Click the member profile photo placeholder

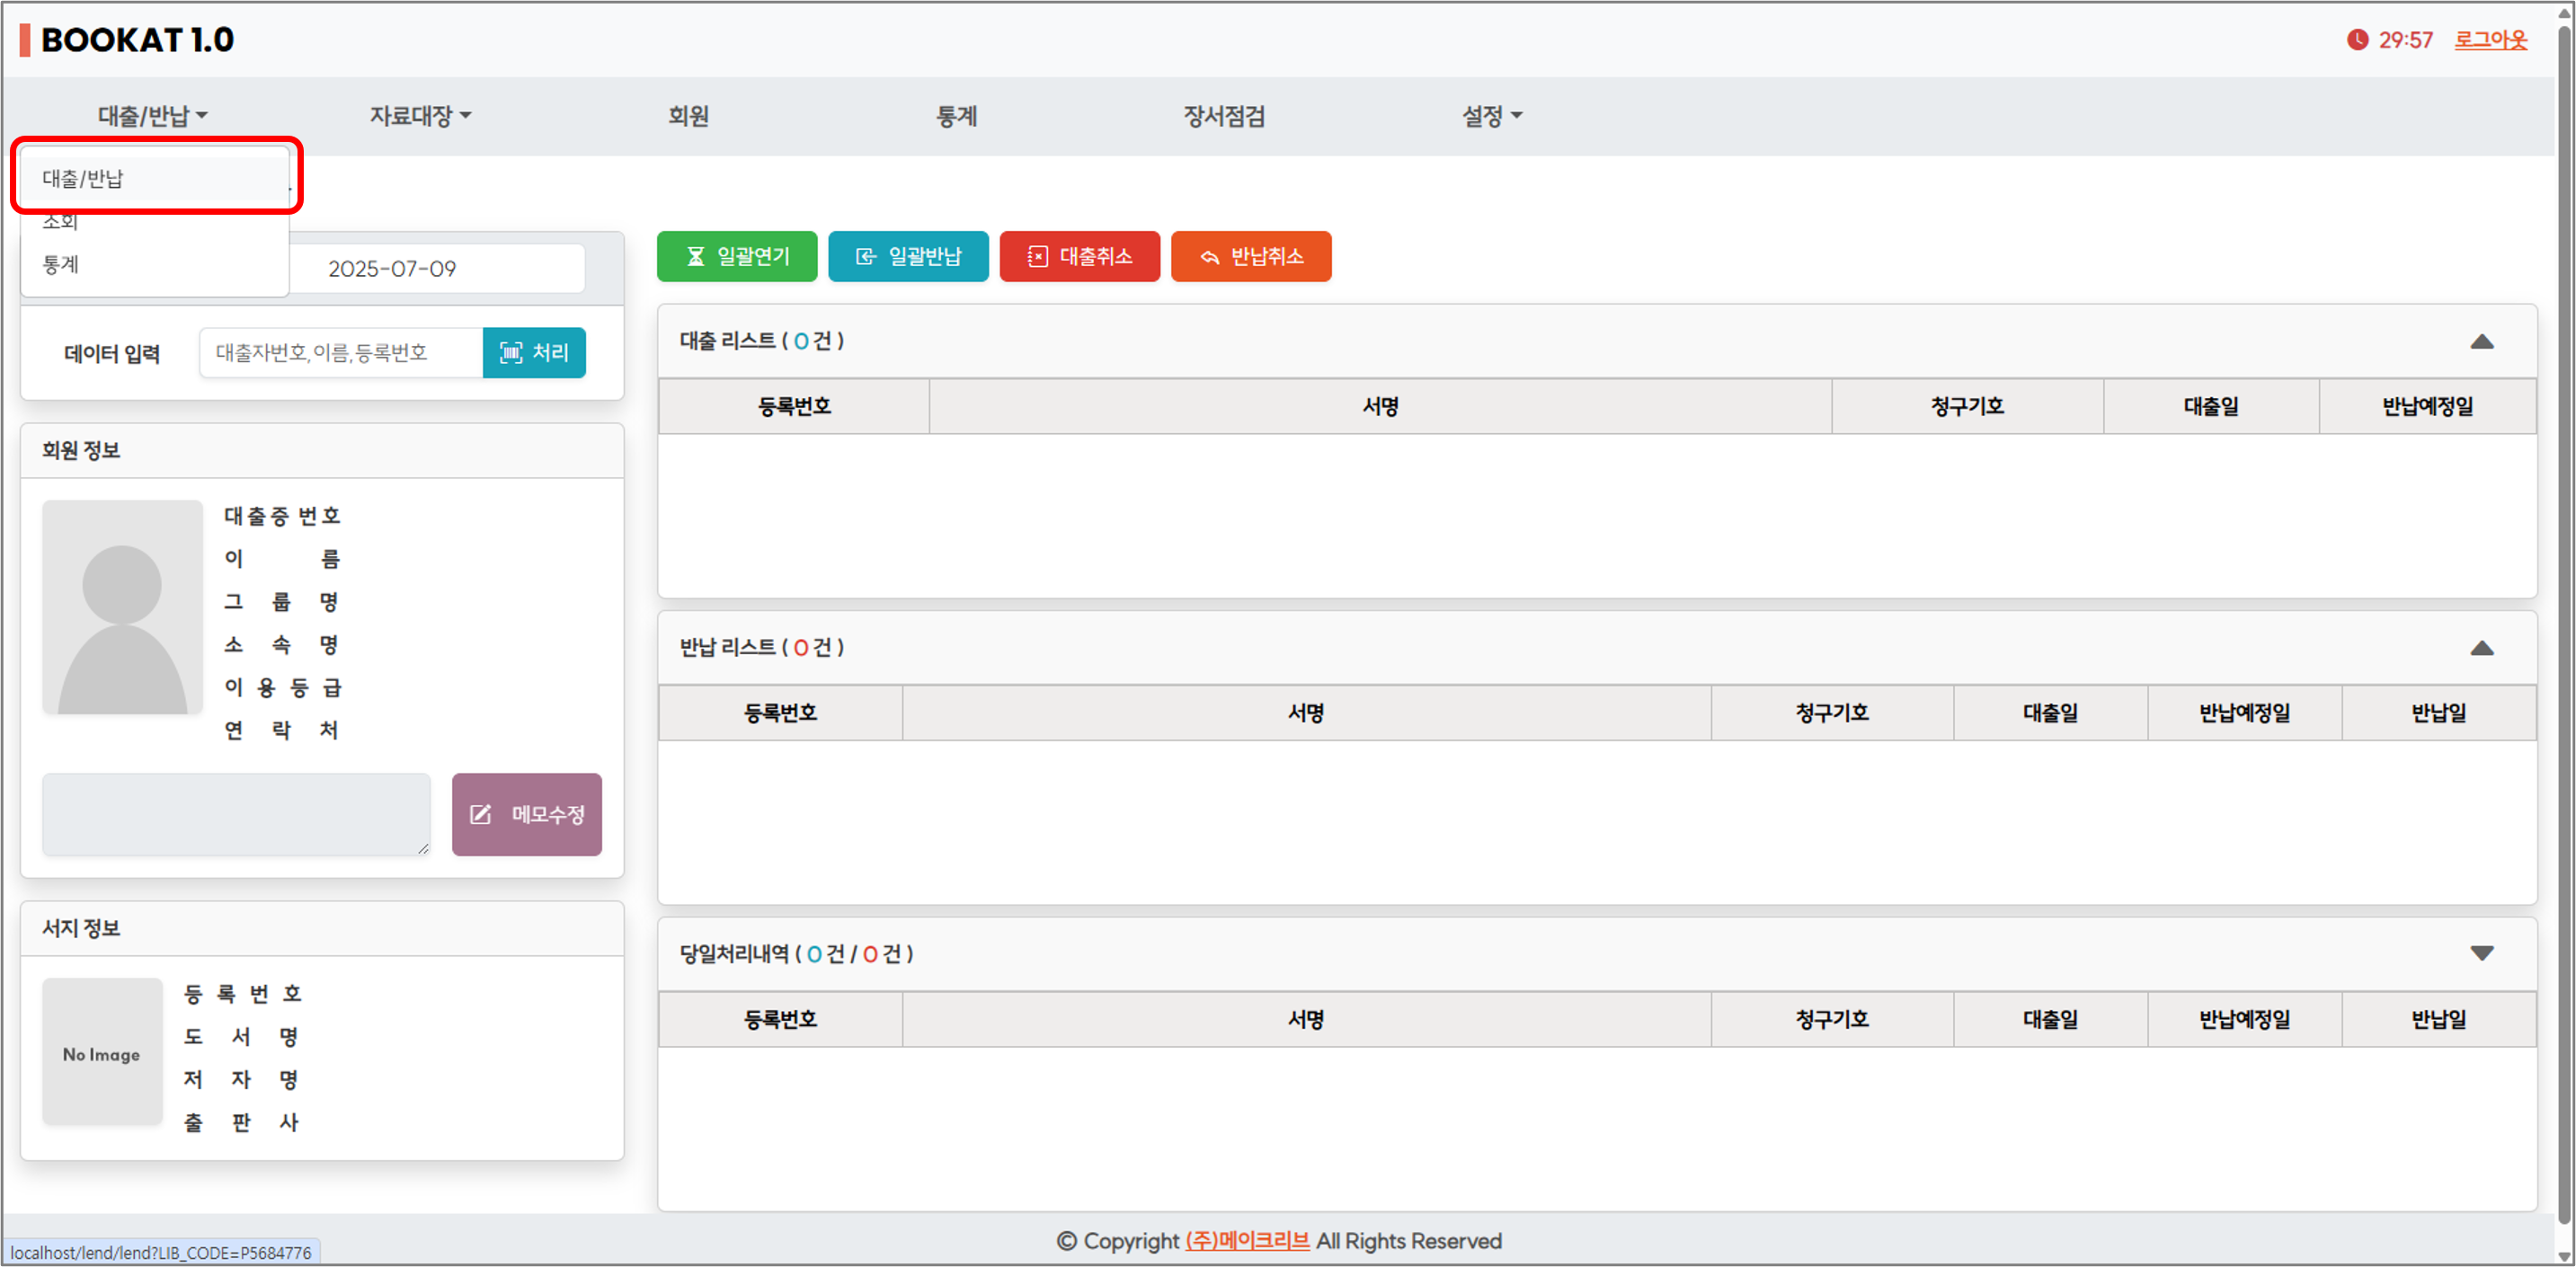pyautogui.click(x=122, y=607)
